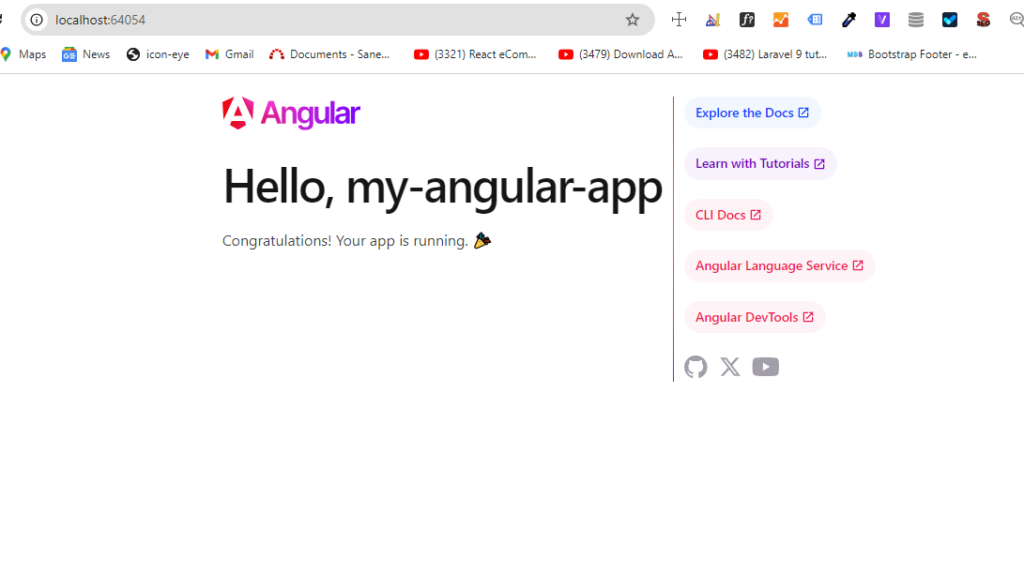Open the red S SEO extension
The width and height of the screenshot is (1024, 574).
(984, 20)
